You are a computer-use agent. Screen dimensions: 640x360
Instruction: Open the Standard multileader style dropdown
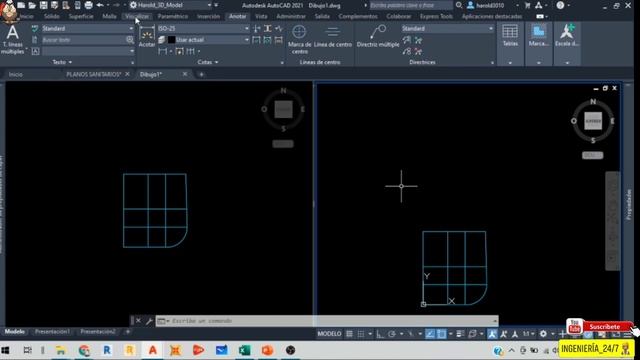click(x=447, y=29)
